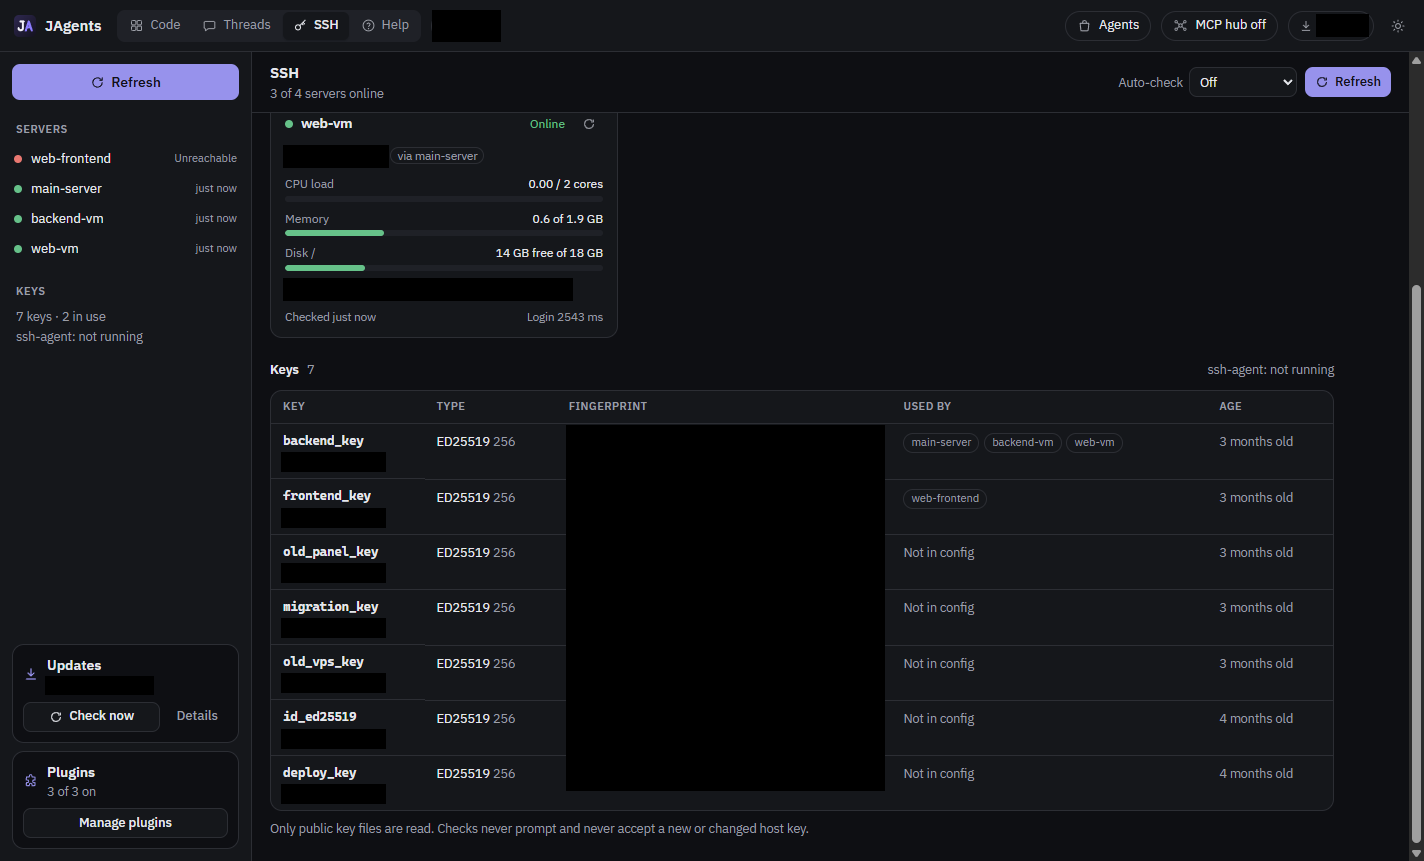1424x861 pixels.
Task: Click the old_panel_key name
Action: (x=331, y=552)
